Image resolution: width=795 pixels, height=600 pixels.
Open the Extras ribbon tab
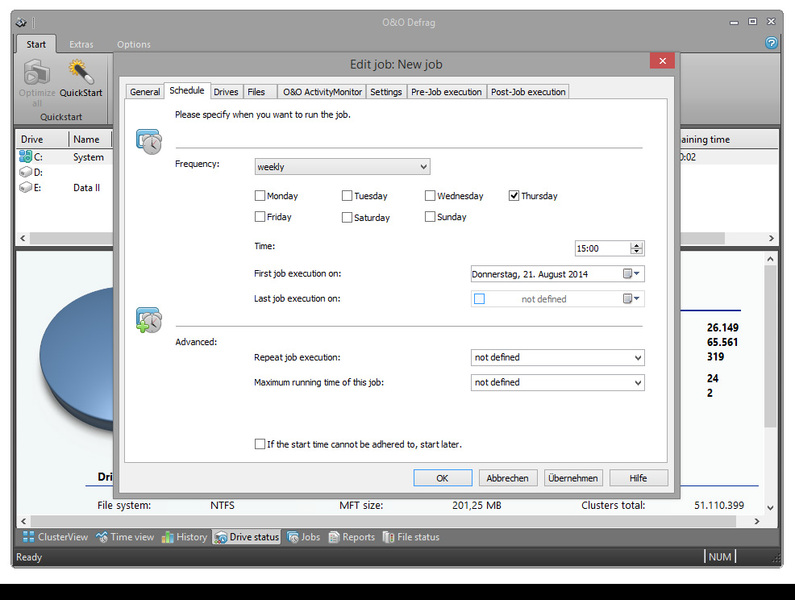pyautogui.click(x=81, y=44)
